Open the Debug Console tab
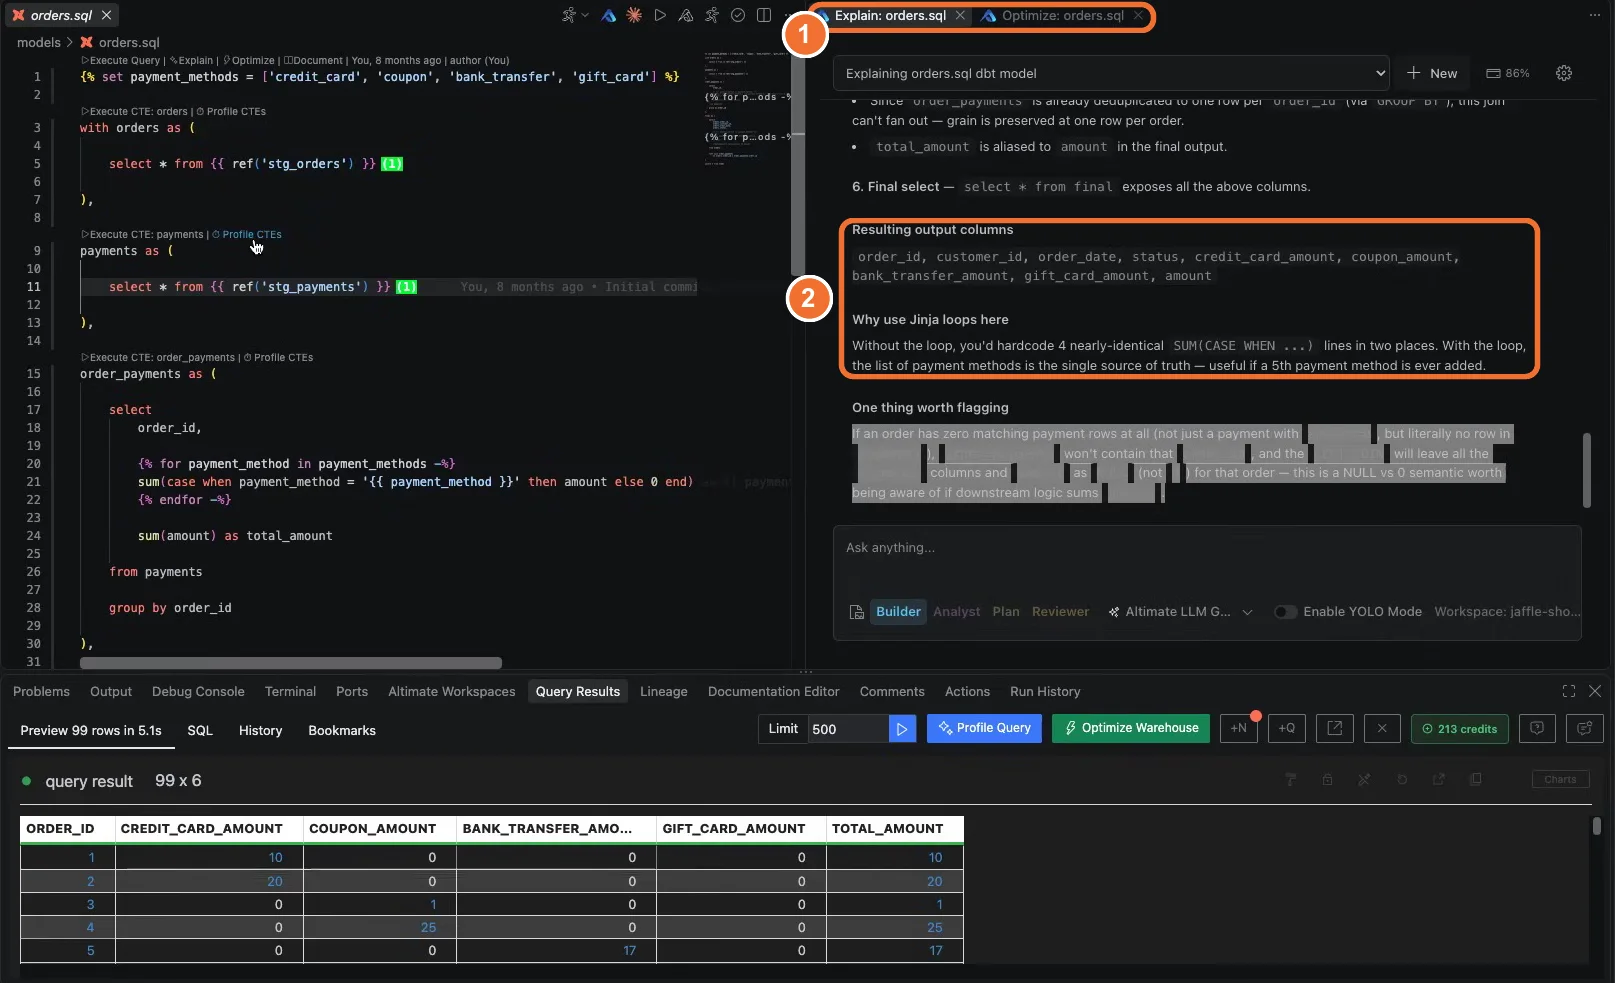1615x983 pixels. point(198,691)
